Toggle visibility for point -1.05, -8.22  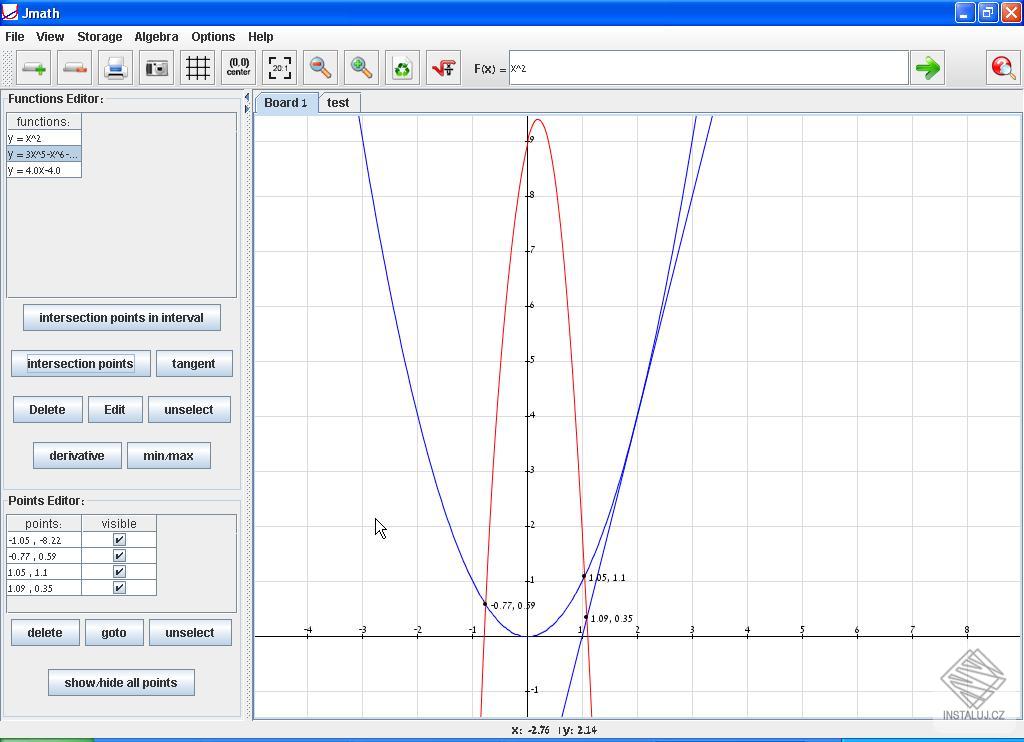pos(118,539)
